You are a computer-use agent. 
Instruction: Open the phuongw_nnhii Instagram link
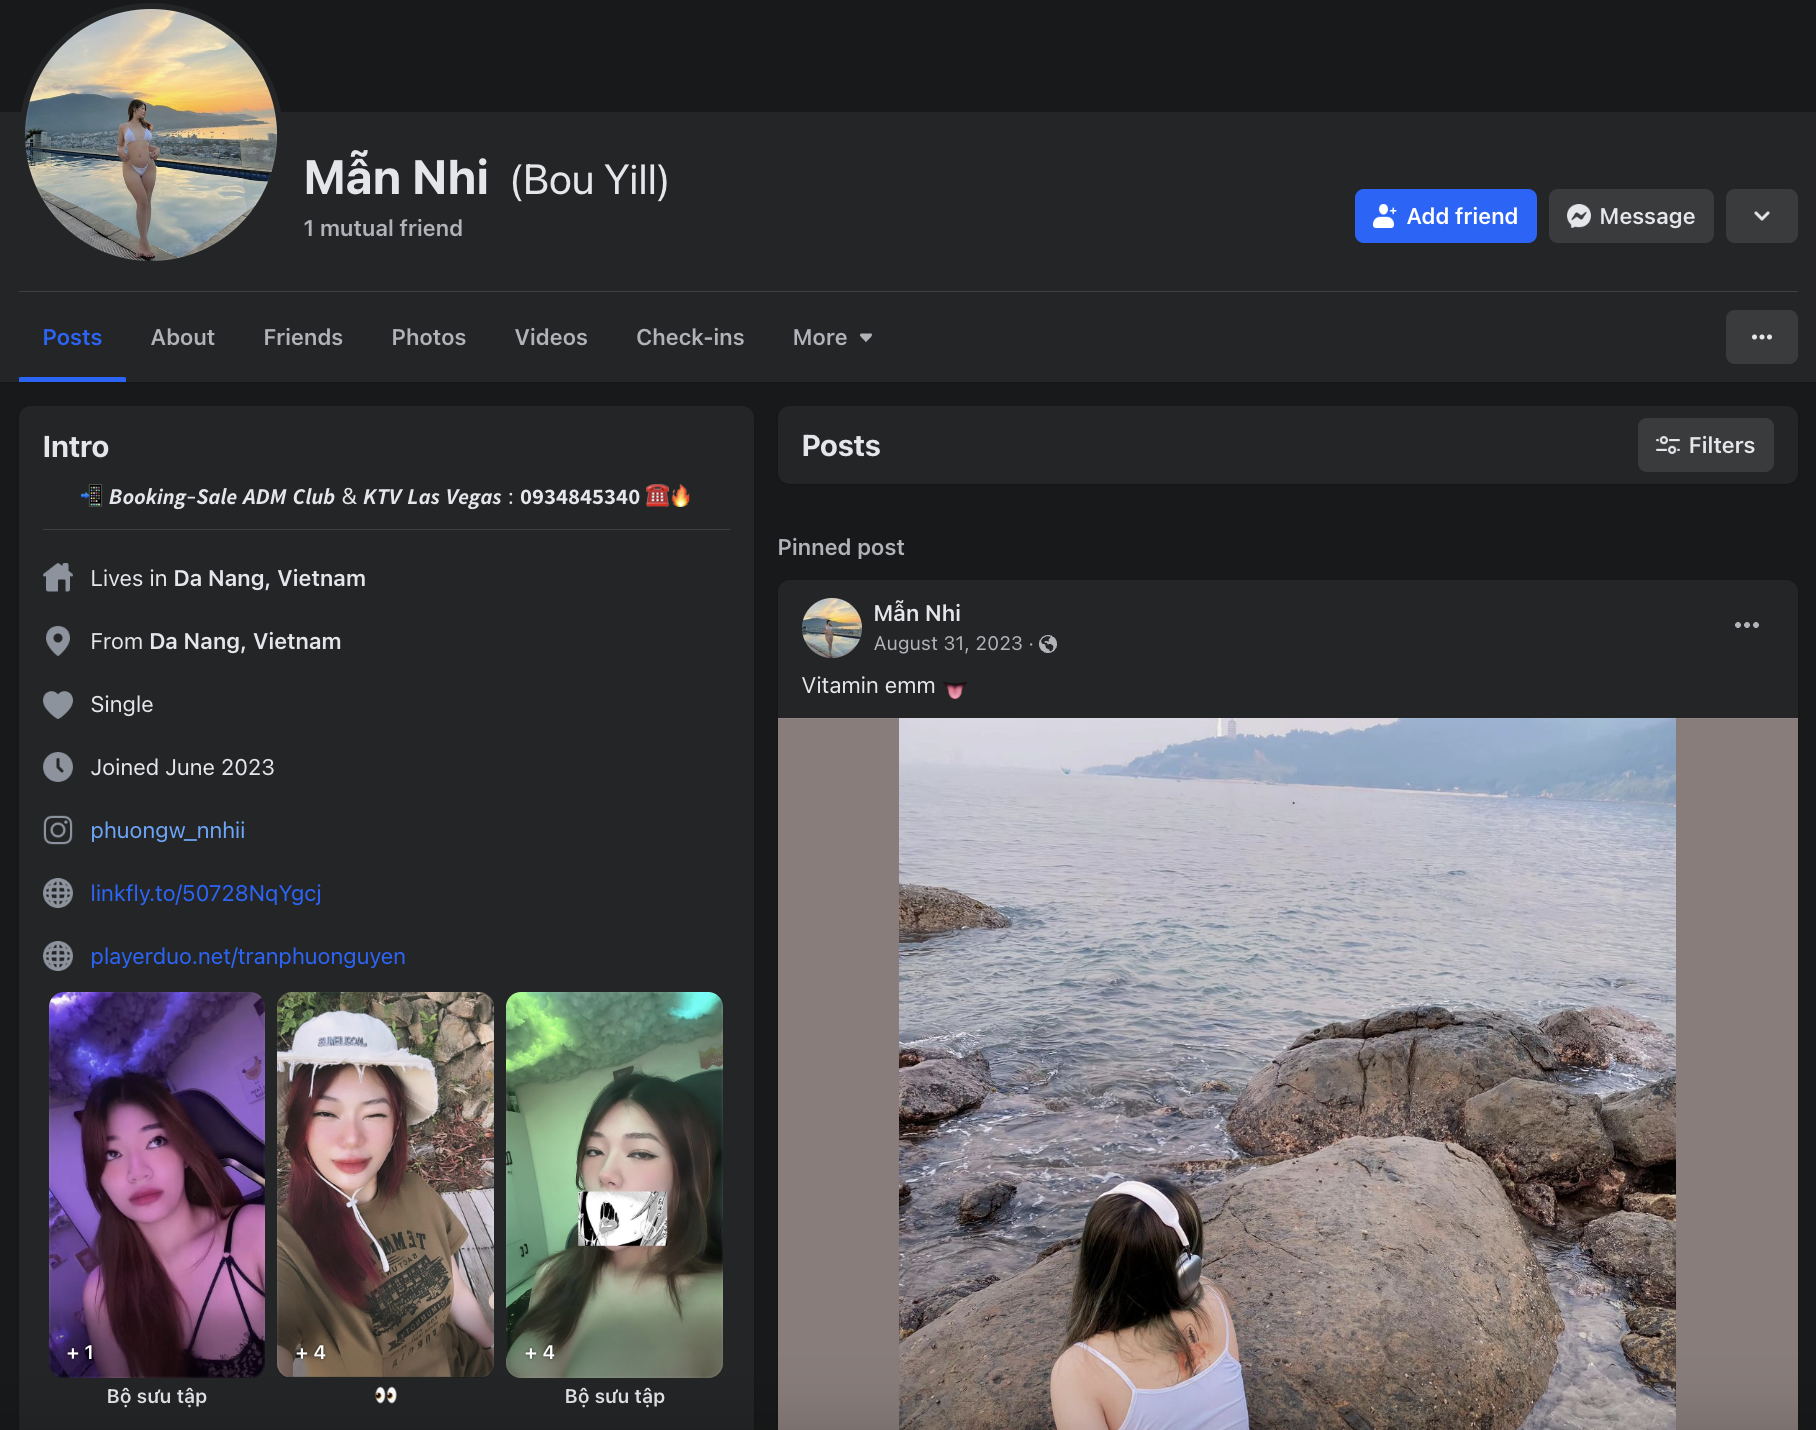[x=168, y=830]
